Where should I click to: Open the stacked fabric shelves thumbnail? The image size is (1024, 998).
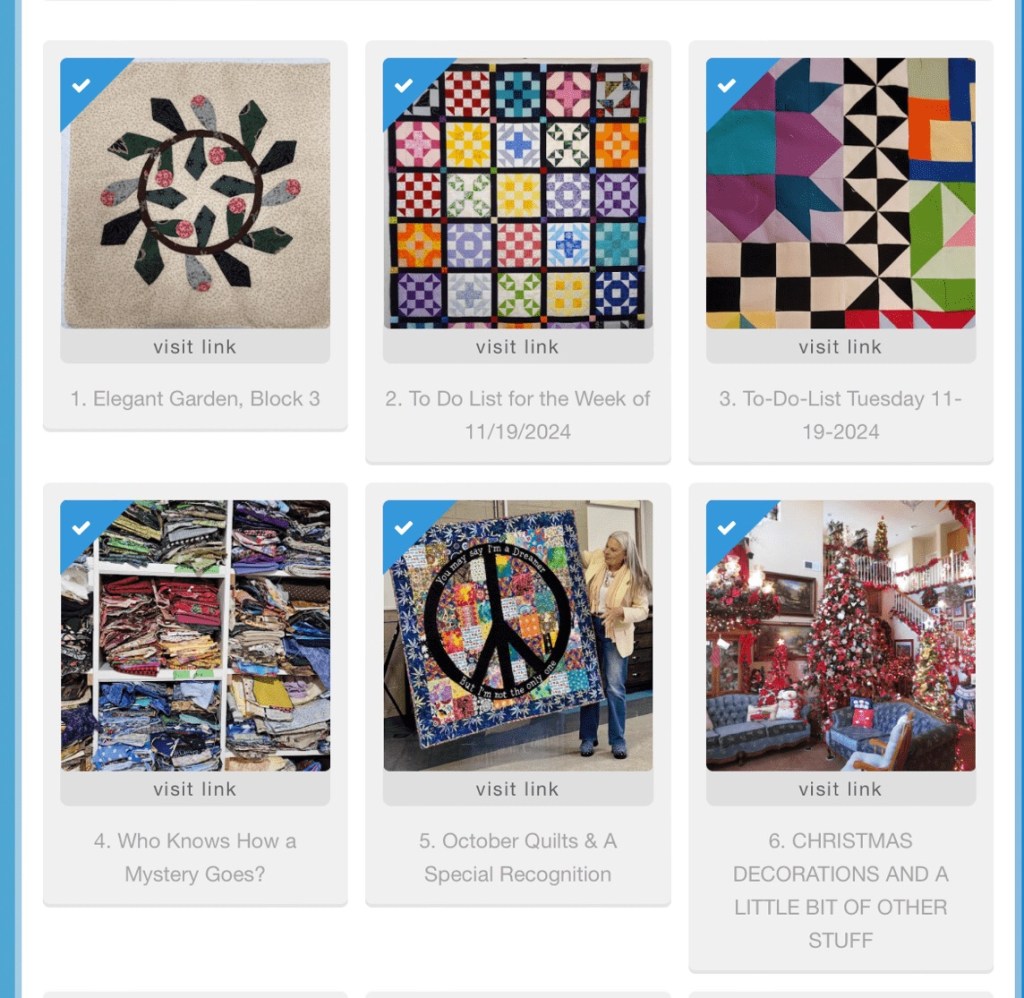195,636
